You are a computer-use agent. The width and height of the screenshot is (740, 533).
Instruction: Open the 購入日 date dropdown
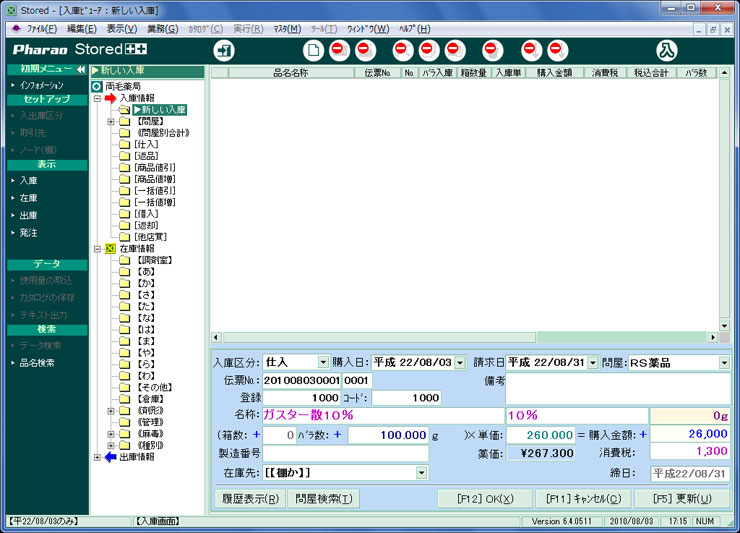[460, 363]
